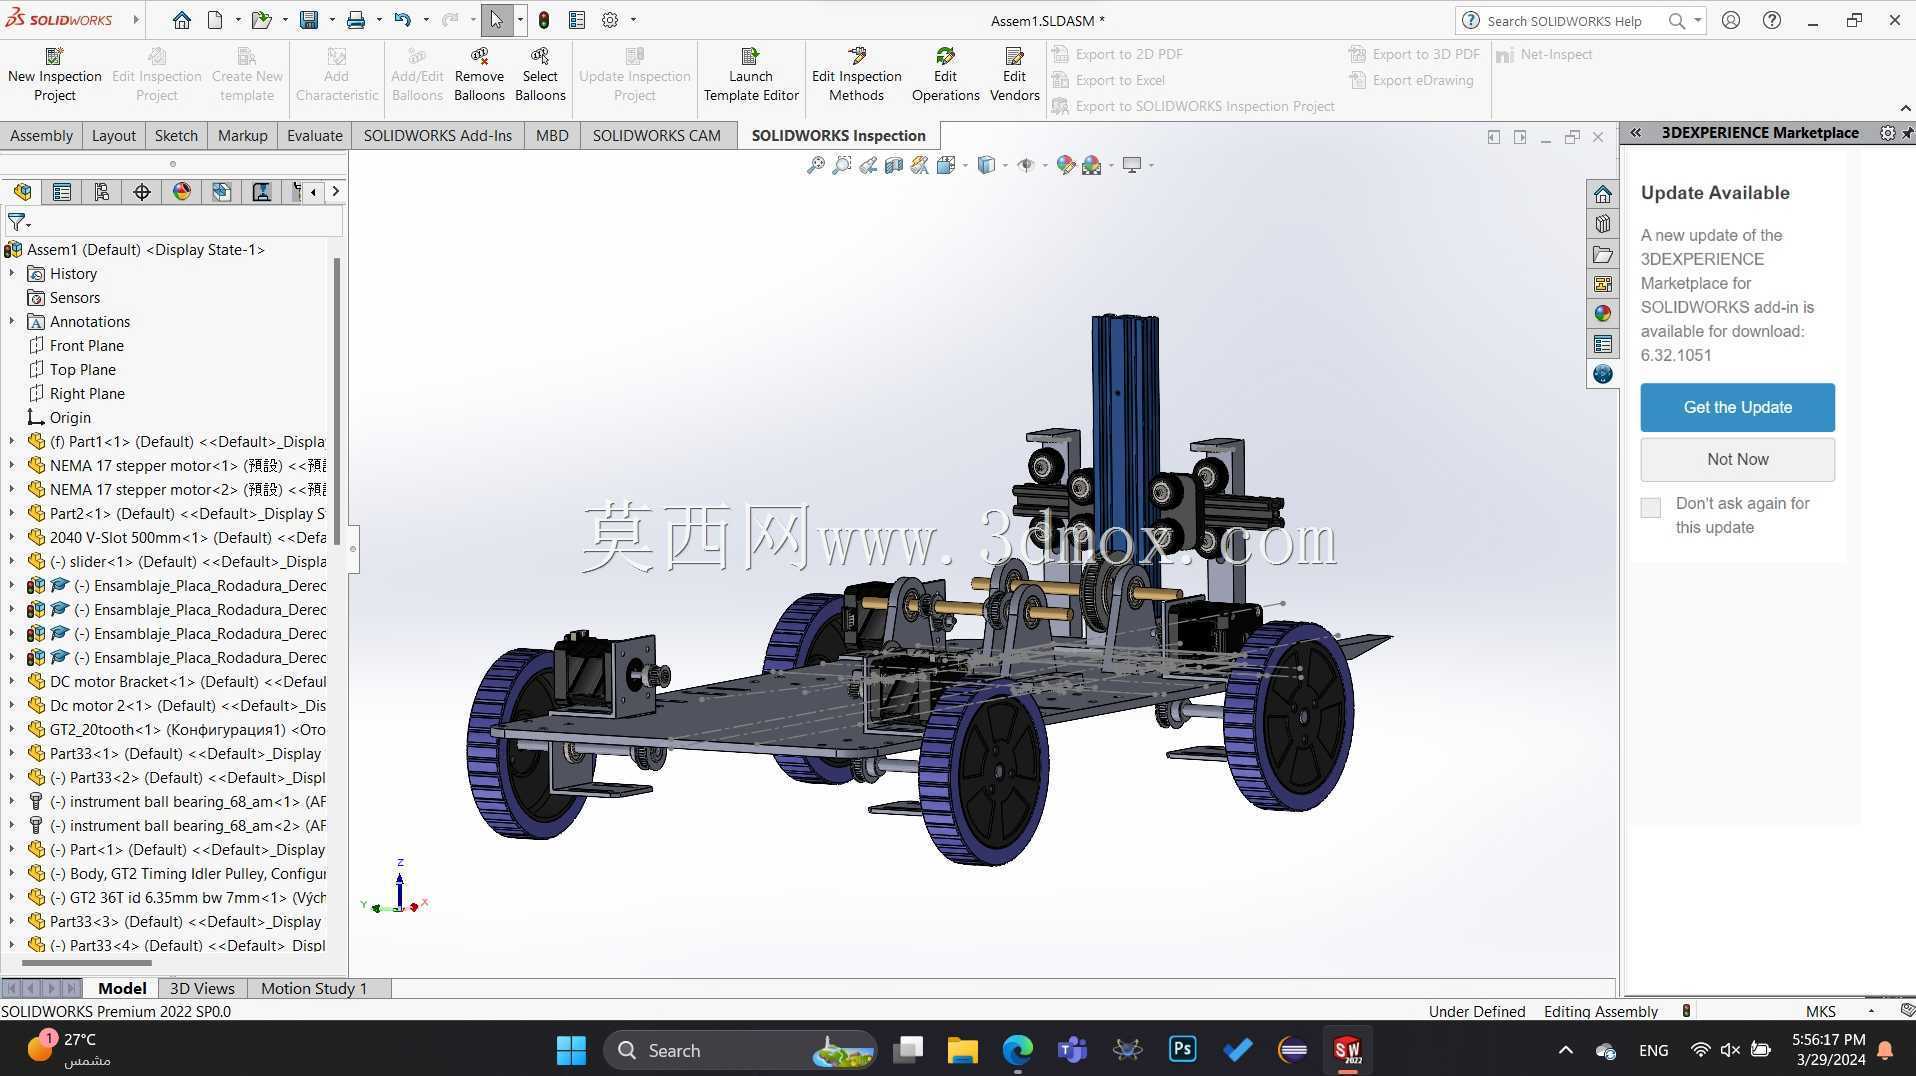The image size is (1916, 1076).
Task: Check Don't ask again for this update
Action: pos(1651,508)
